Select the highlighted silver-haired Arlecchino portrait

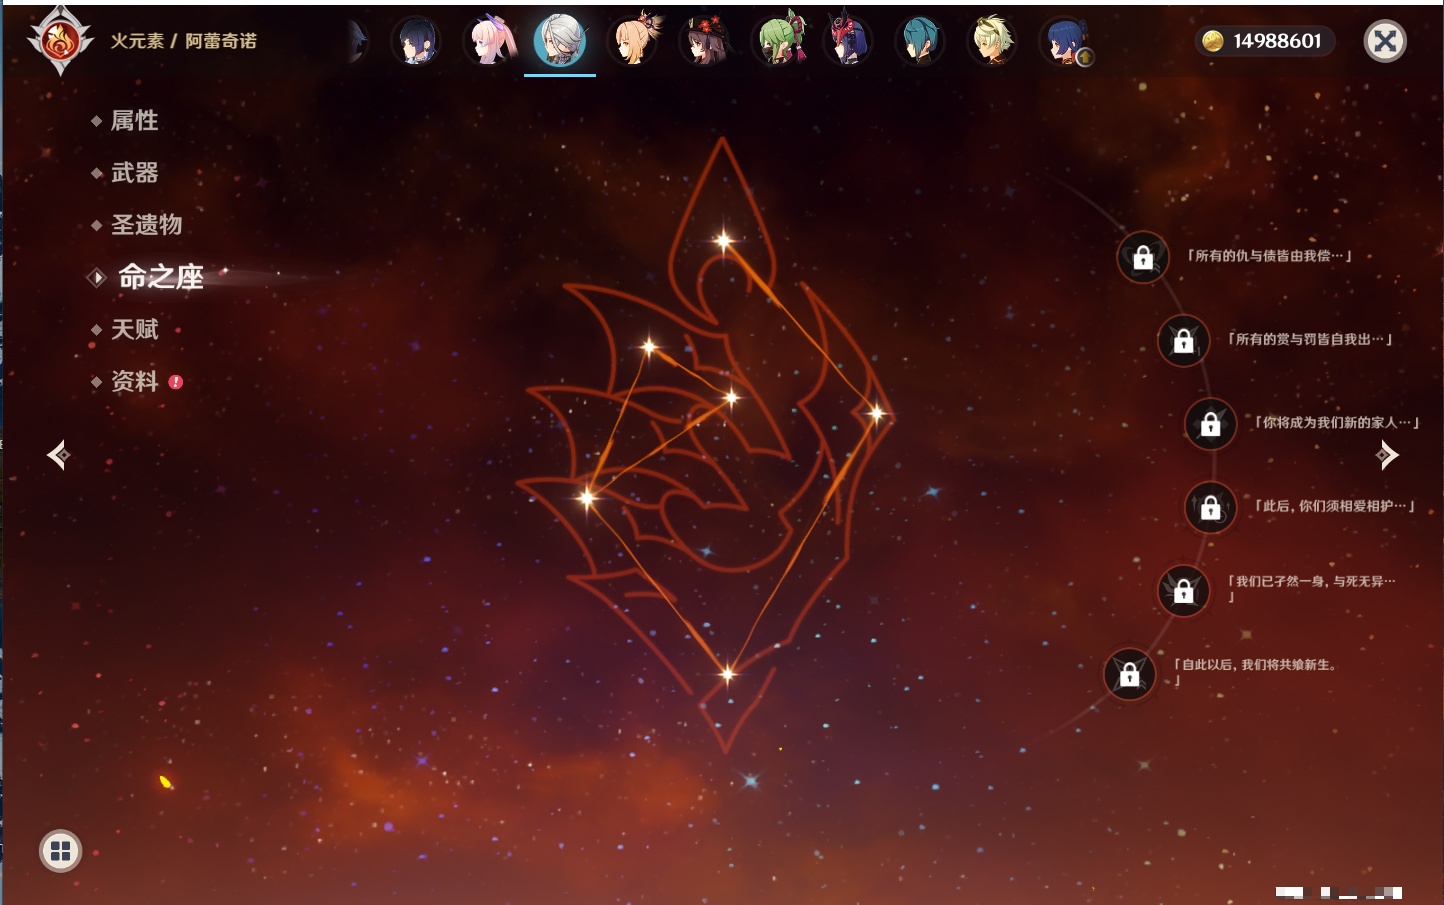[560, 41]
